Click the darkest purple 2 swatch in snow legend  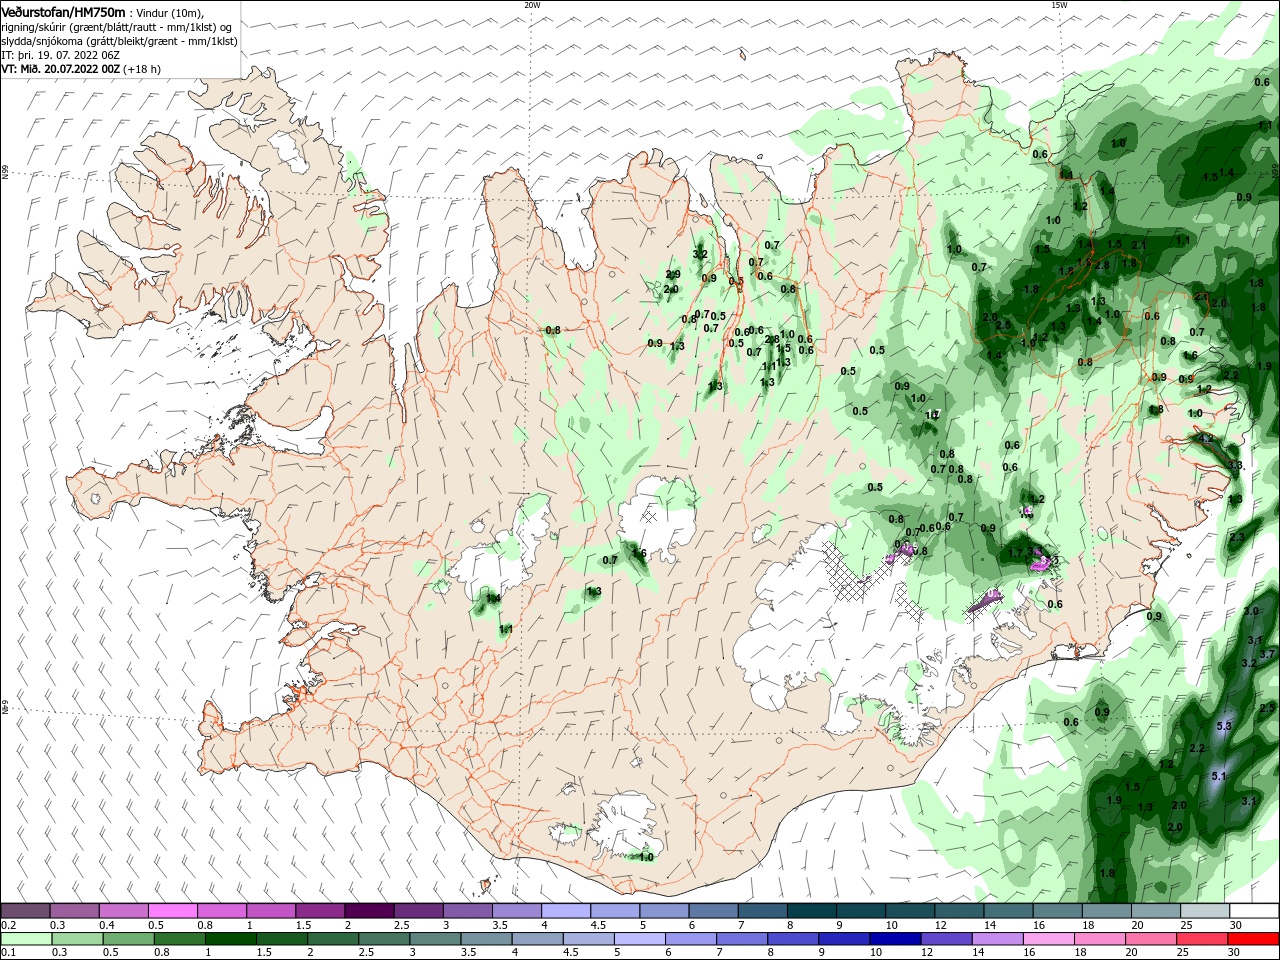click(x=368, y=911)
